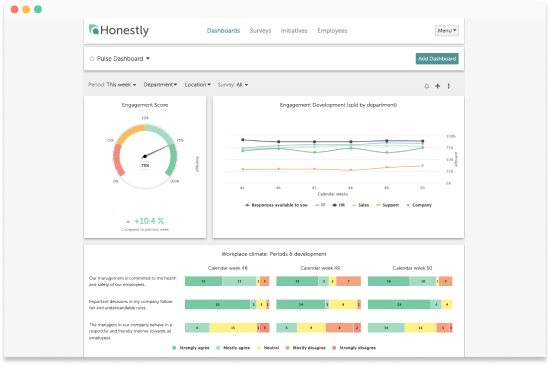550x365 pixels.
Task: Click the +10.4 % change value
Action: pos(149,221)
